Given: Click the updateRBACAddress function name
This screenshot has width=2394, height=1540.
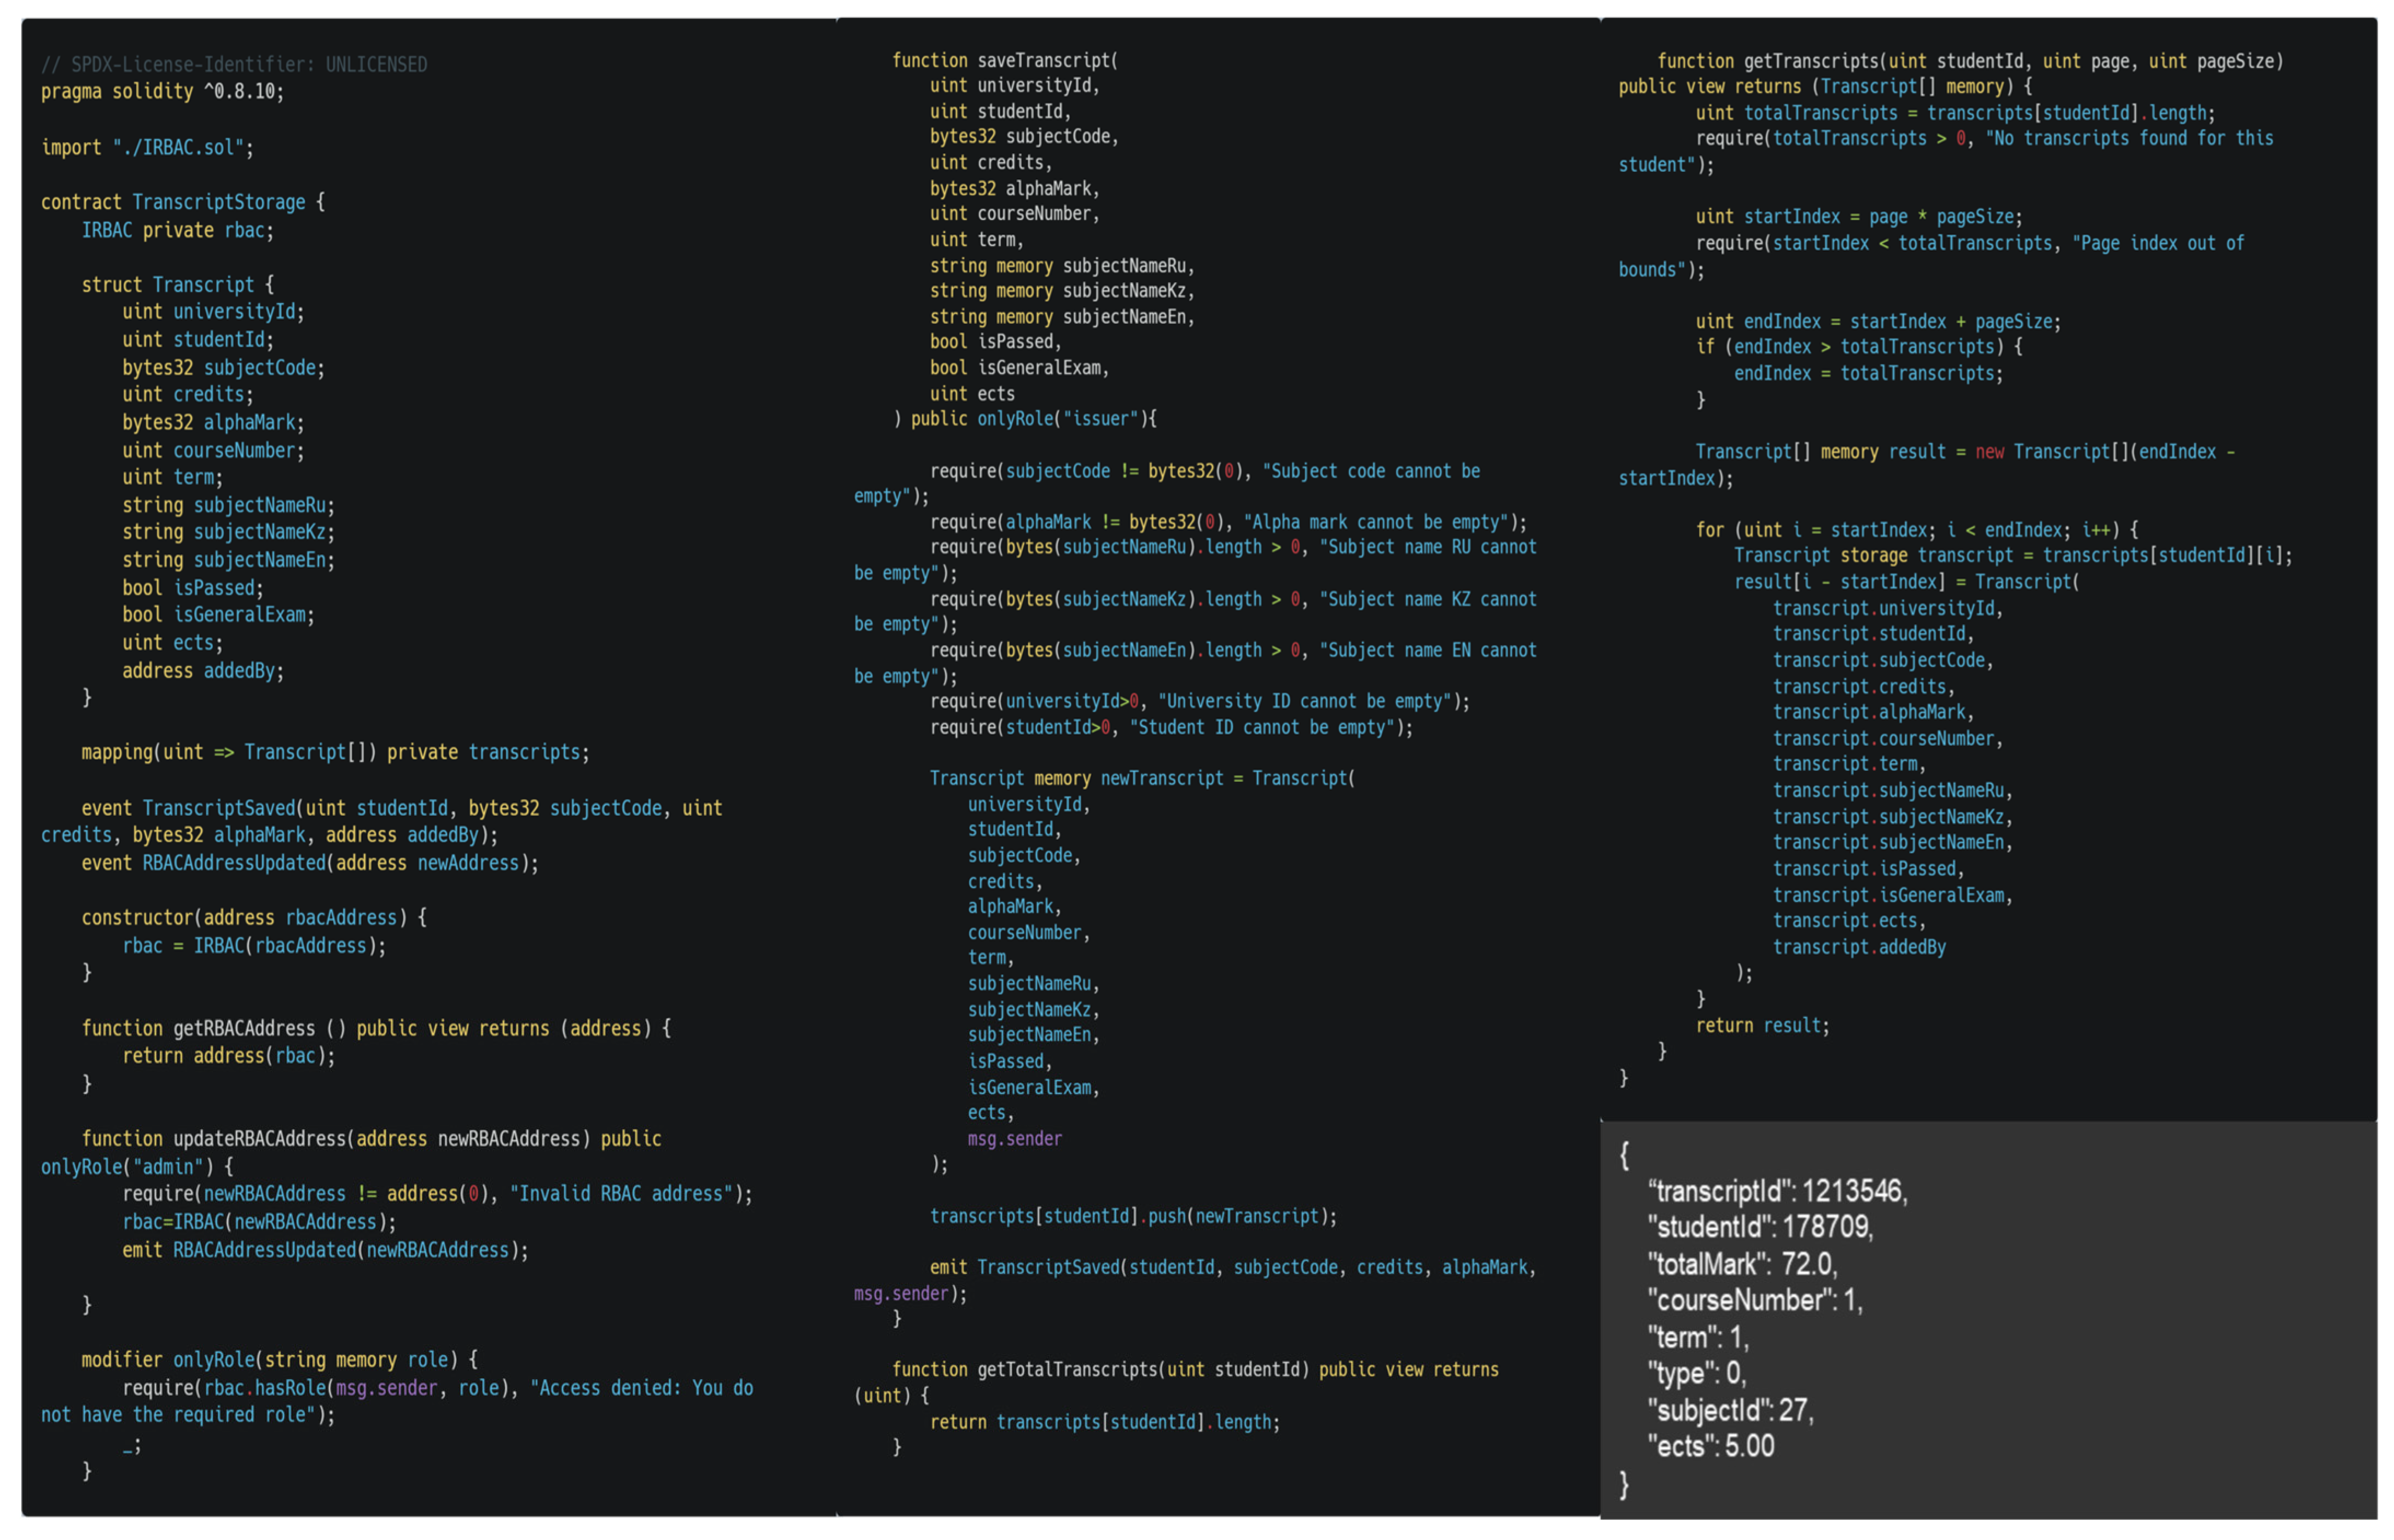Looking at the screenshot, I should (x=259, y=1139).
